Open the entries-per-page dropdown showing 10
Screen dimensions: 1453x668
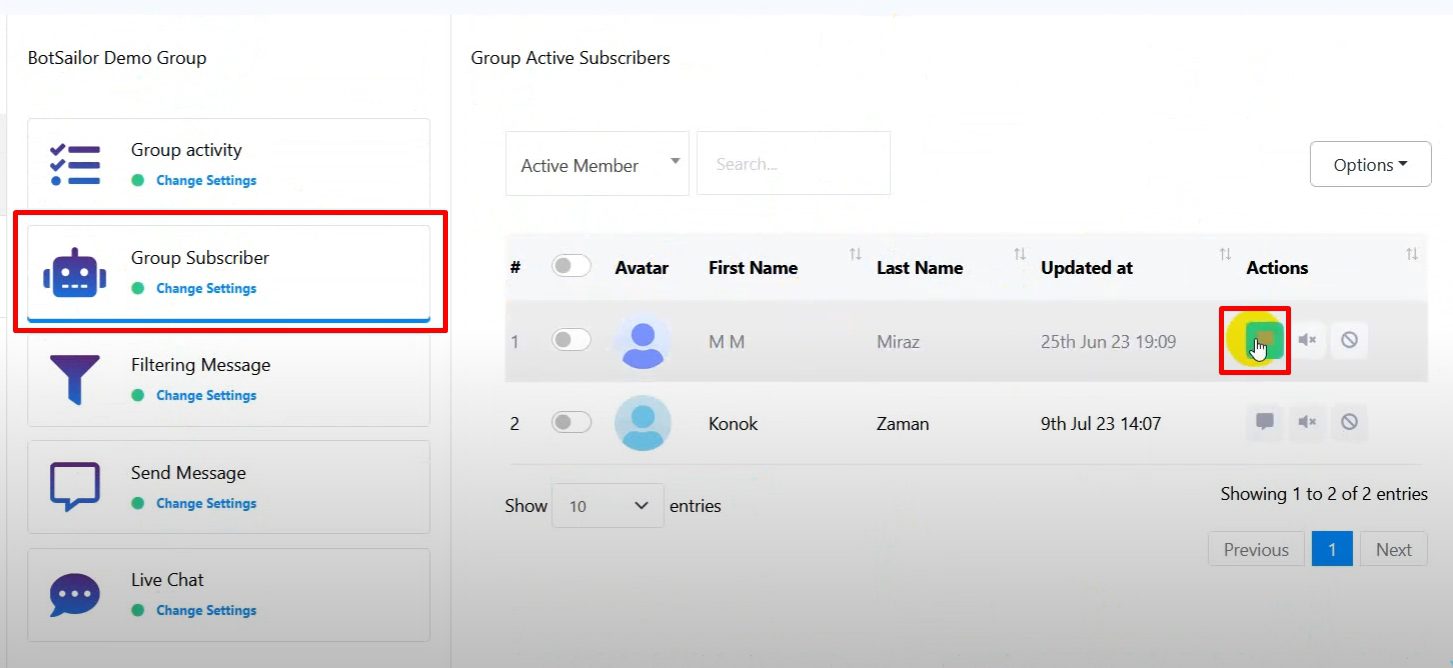[x=608, y=506]
